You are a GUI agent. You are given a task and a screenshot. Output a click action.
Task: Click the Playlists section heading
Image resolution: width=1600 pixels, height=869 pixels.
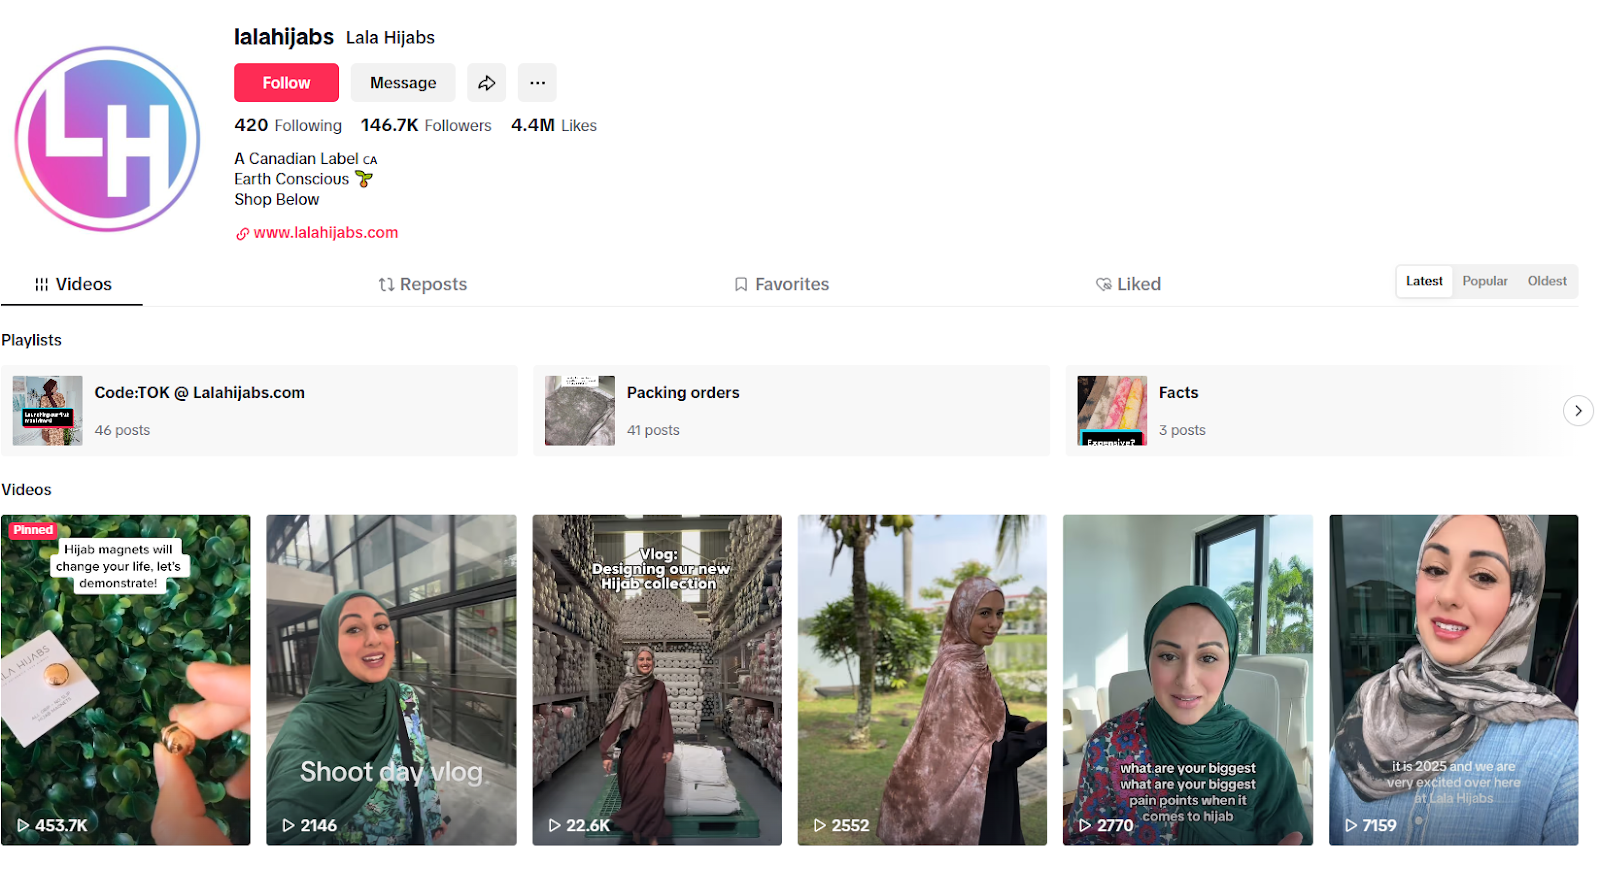[x=32, y=340]
